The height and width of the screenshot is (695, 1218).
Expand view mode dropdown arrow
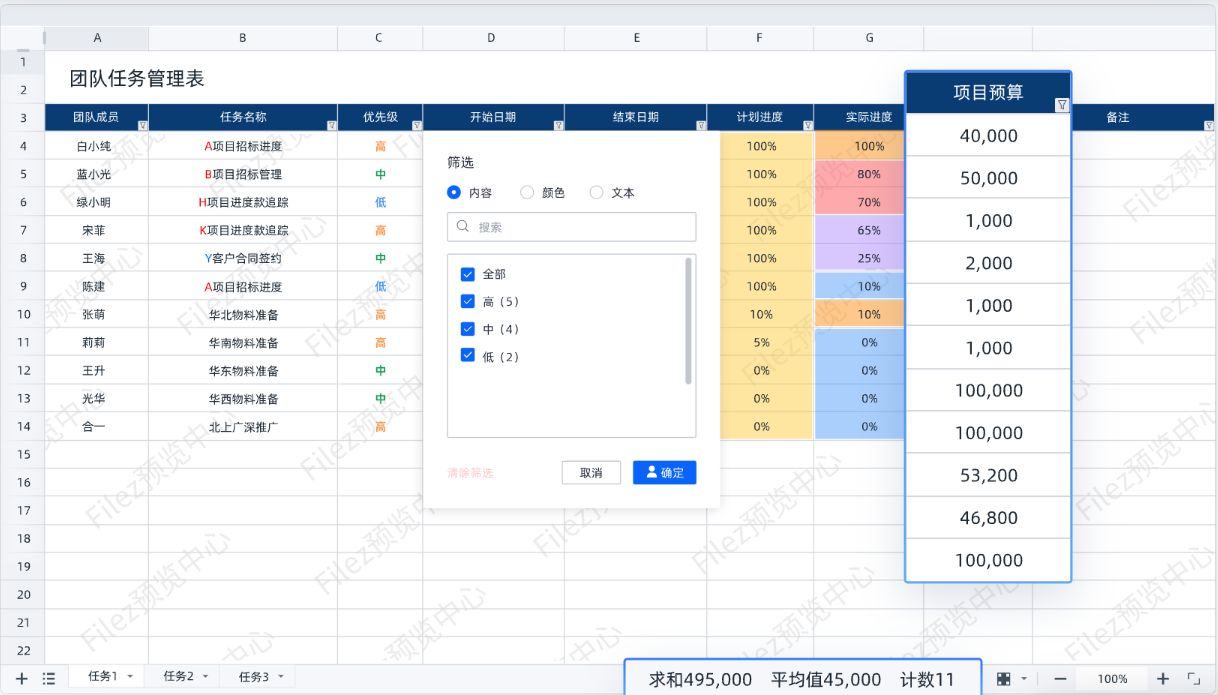tap(1023, 679)
